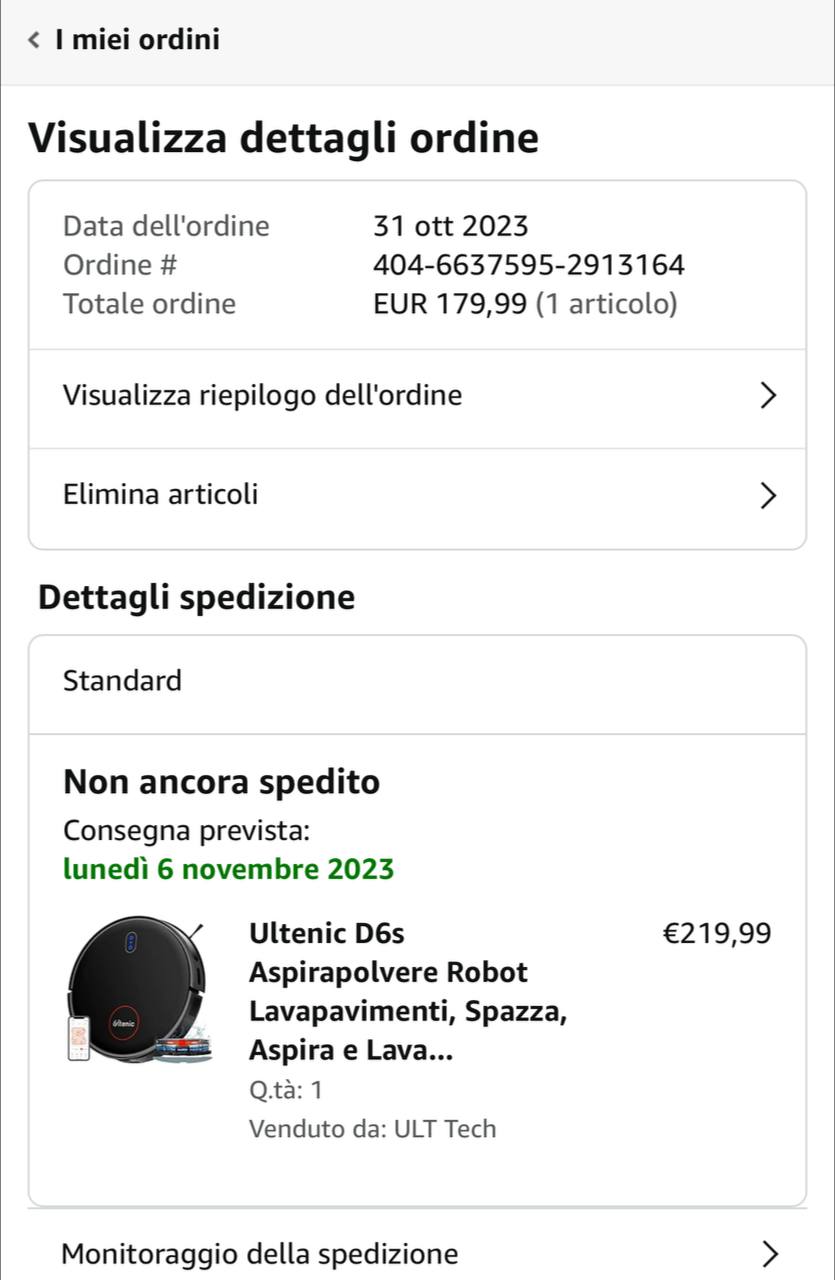835x1280 pixels.
Task: Click the item price €219,99
Action: [x=717, y=934]
